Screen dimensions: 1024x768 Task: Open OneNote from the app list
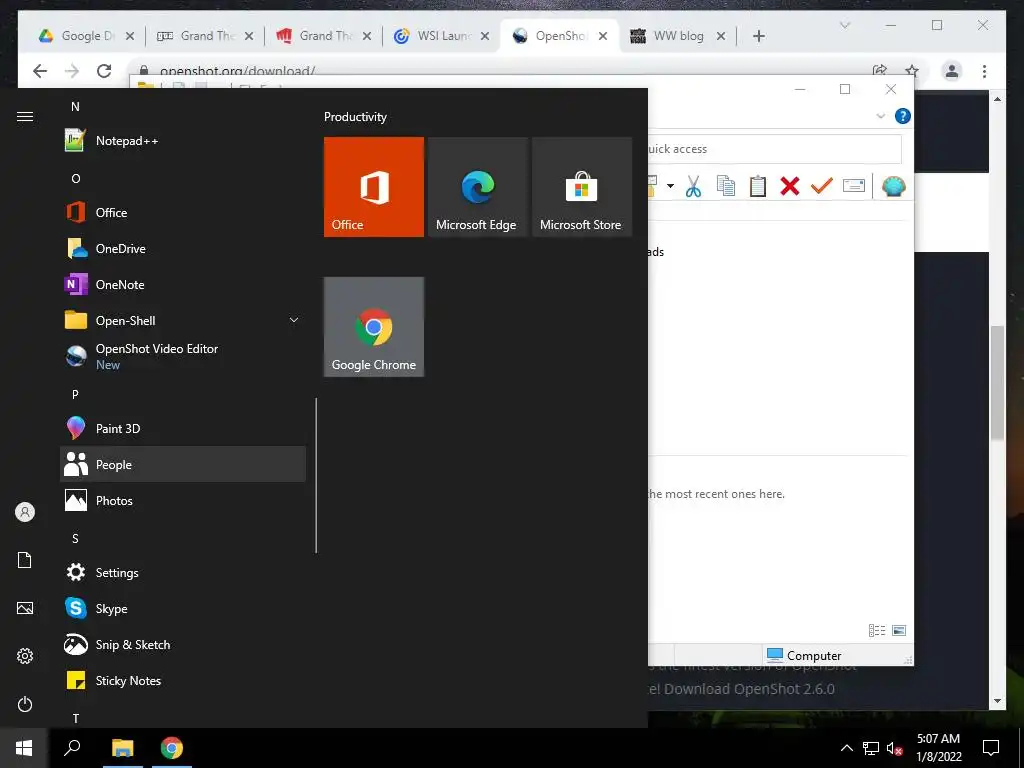(x=183, y=284)
